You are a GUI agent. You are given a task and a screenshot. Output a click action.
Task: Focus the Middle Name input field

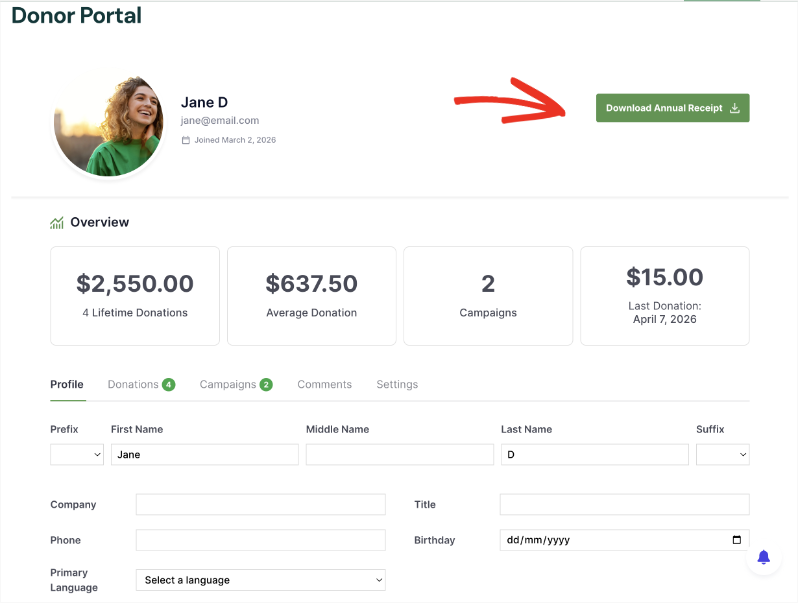(x=400, y=454)
